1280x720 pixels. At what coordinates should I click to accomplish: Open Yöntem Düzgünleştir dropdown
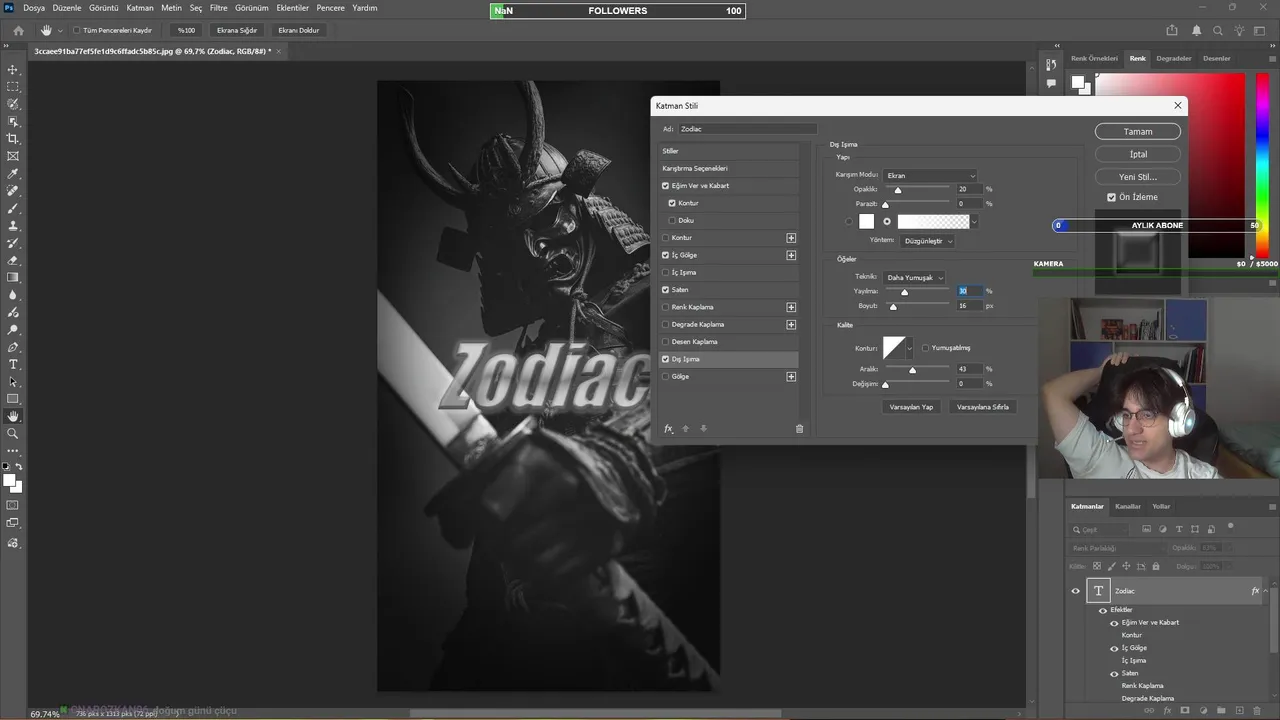(928, 241)
